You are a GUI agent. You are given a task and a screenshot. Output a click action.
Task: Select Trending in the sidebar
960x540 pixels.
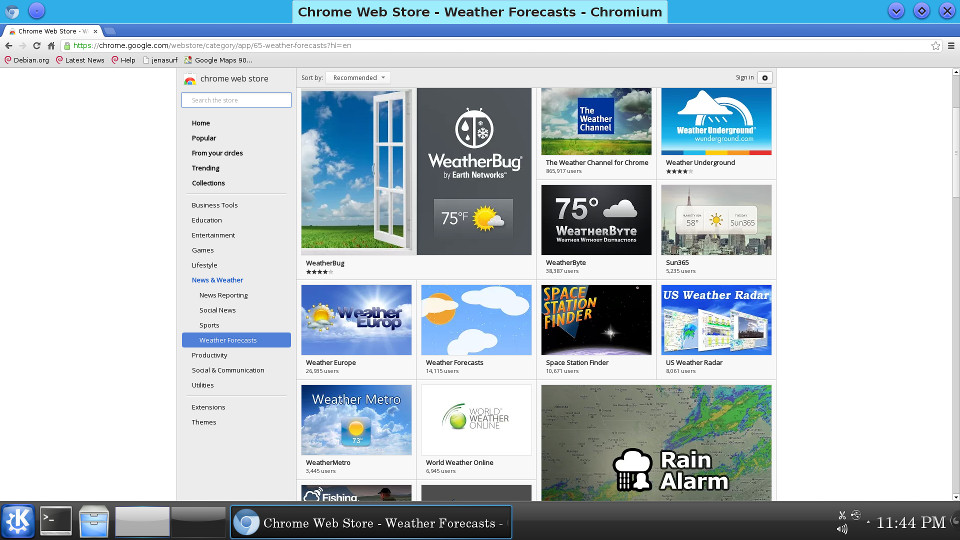(x=206, y=168)
